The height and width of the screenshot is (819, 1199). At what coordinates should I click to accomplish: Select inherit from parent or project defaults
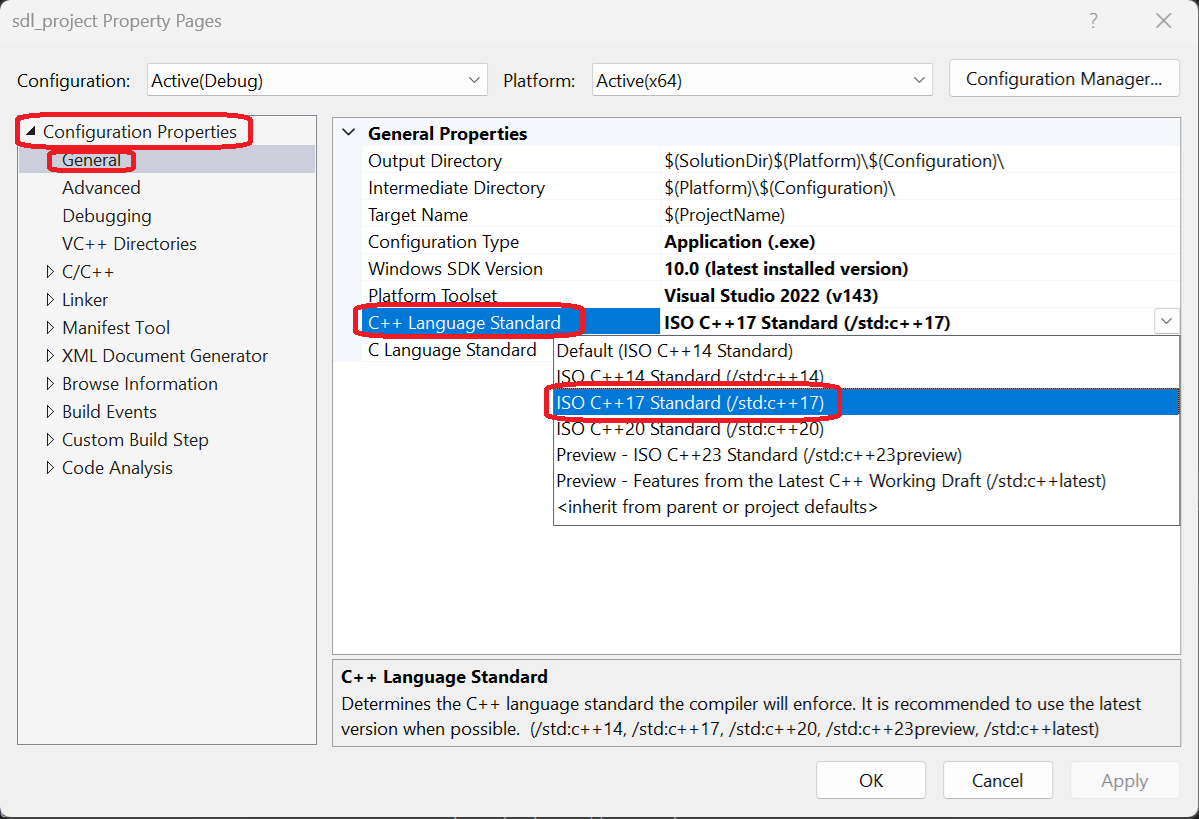click(716, 507)
